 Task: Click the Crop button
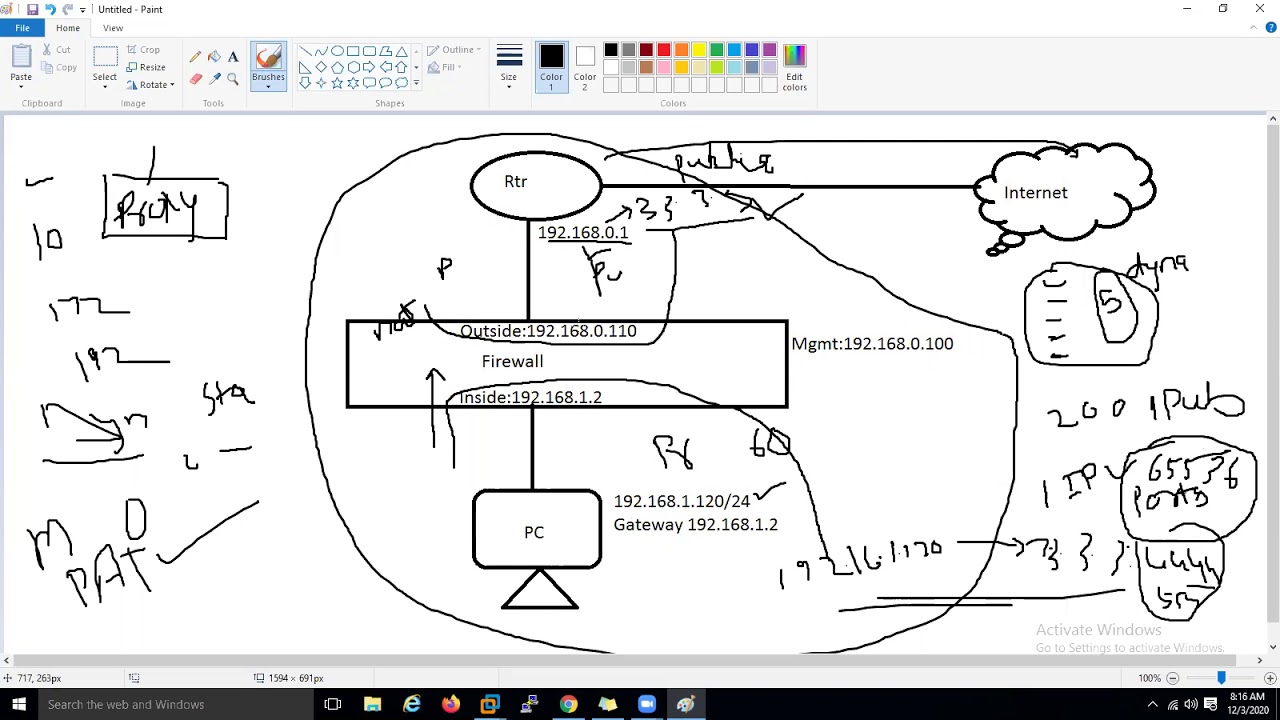point(143,49)
